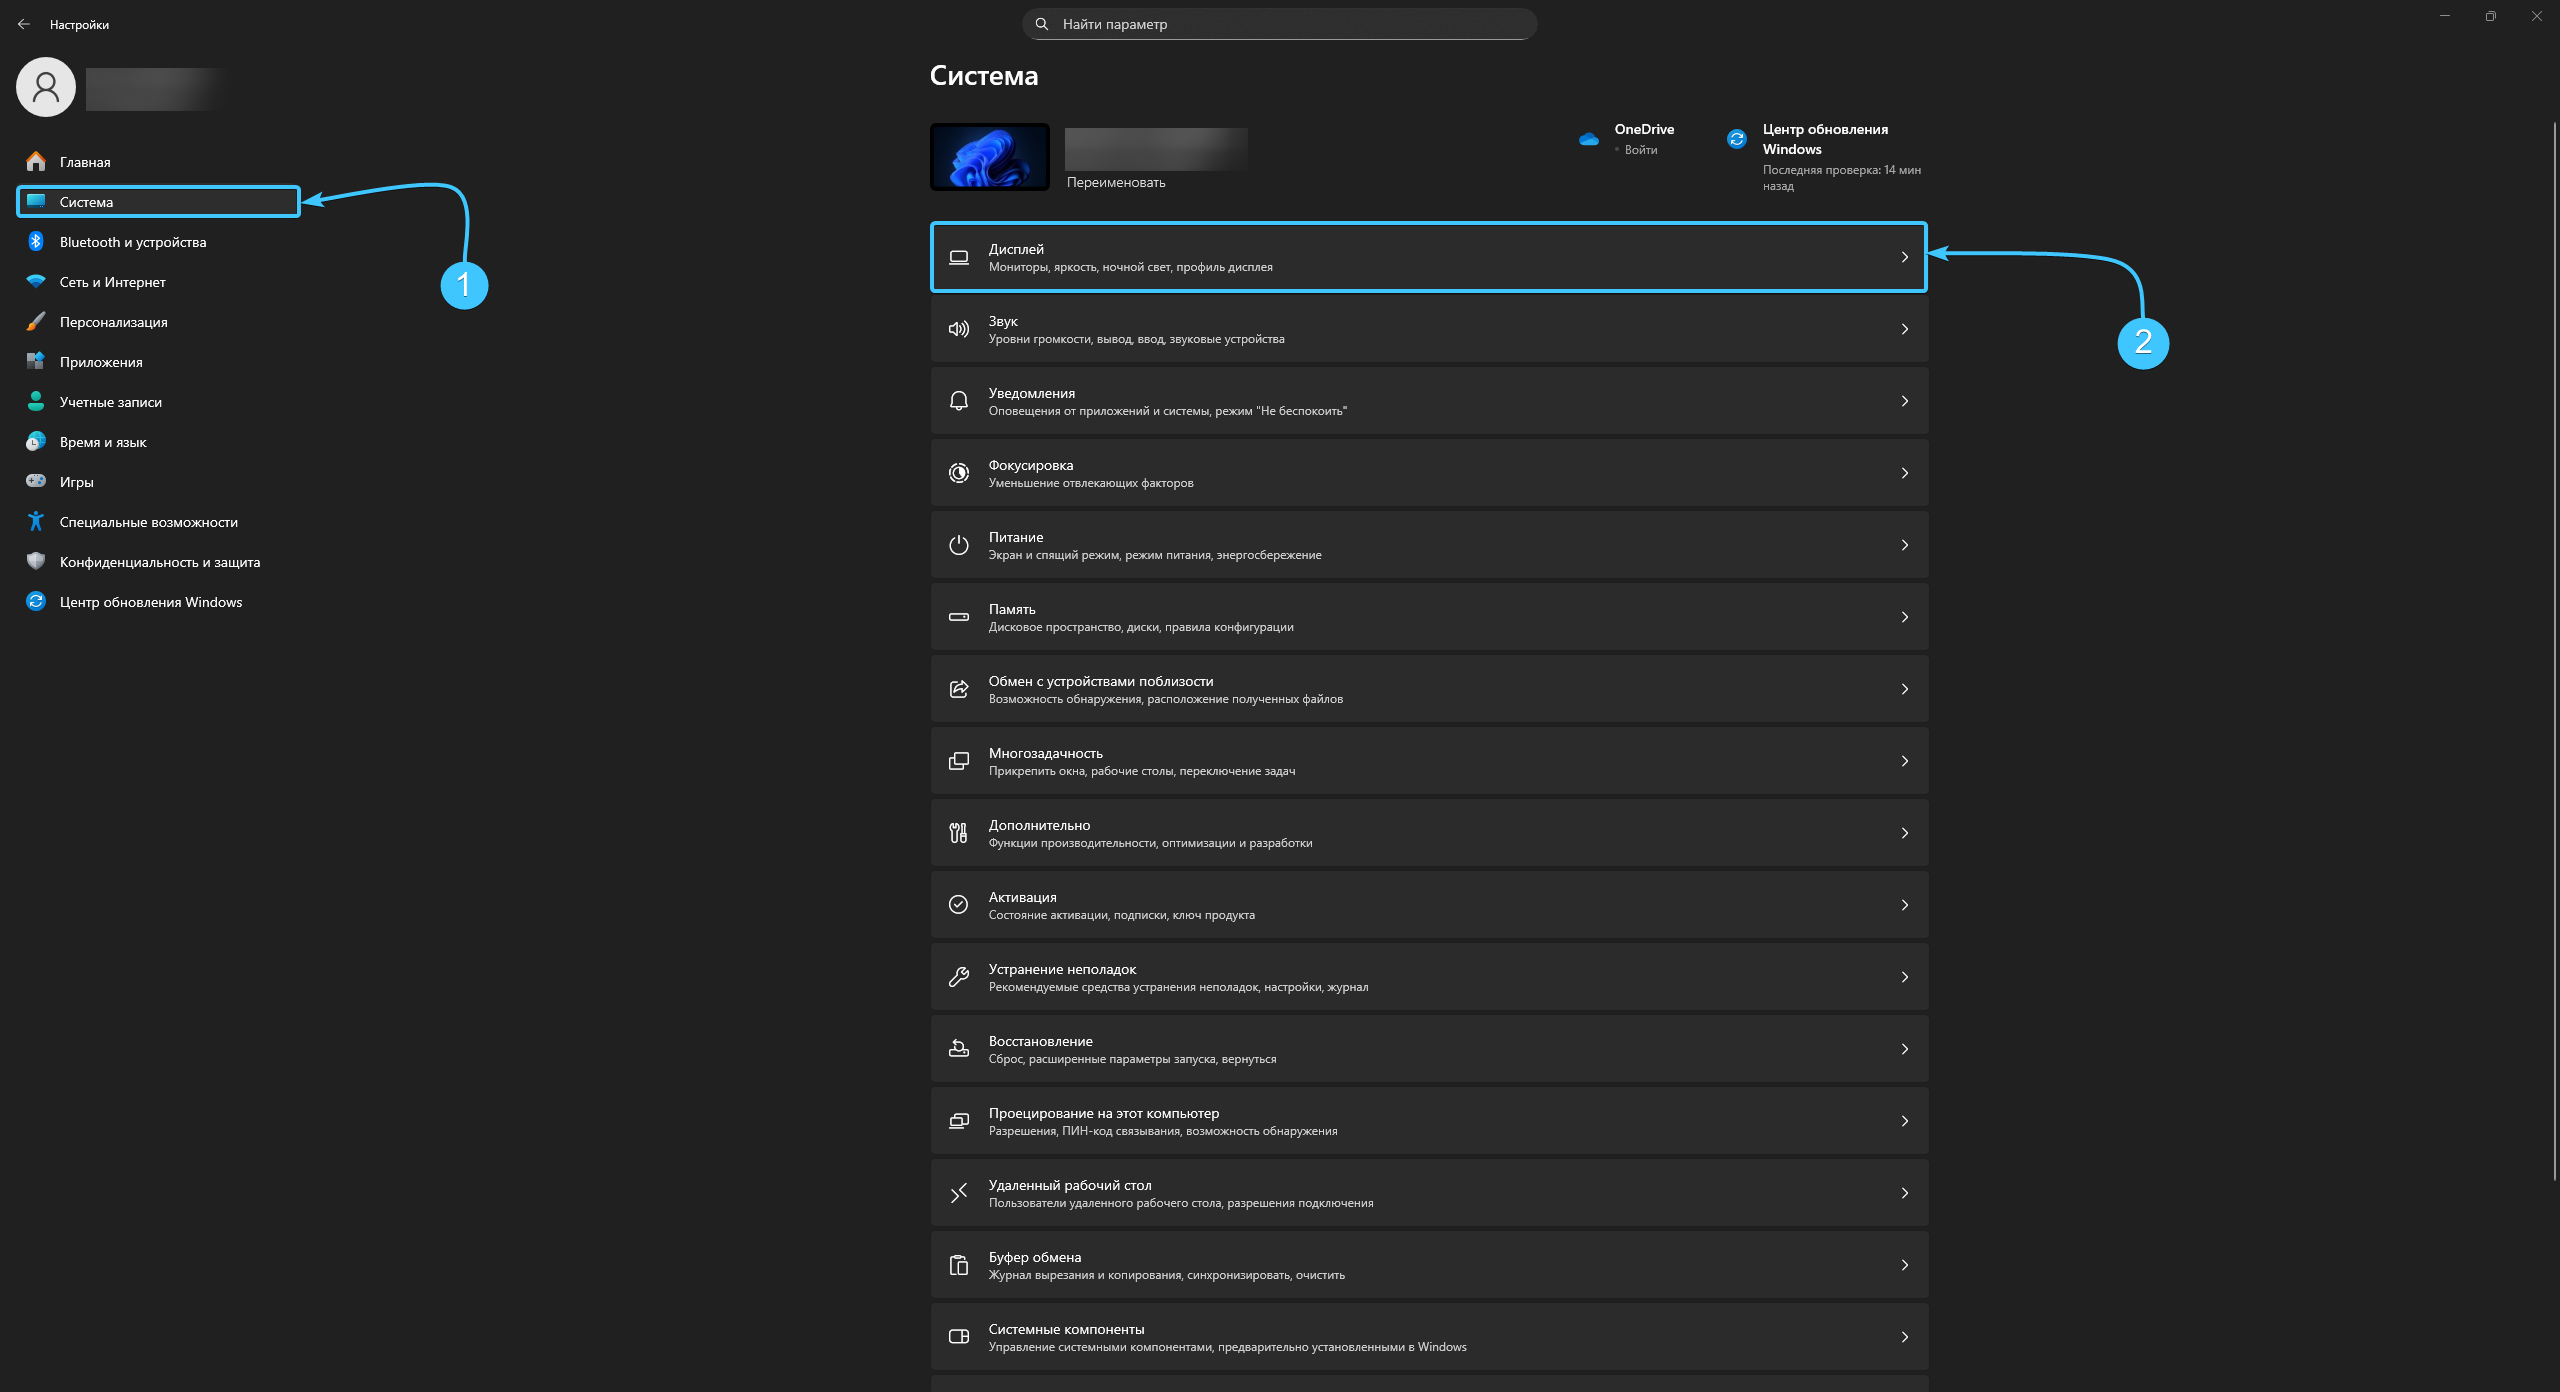The width and height of the screenshot is (2560, 1392).
Task: Select Приложения in the sidebar
Action: coord(101,362)
